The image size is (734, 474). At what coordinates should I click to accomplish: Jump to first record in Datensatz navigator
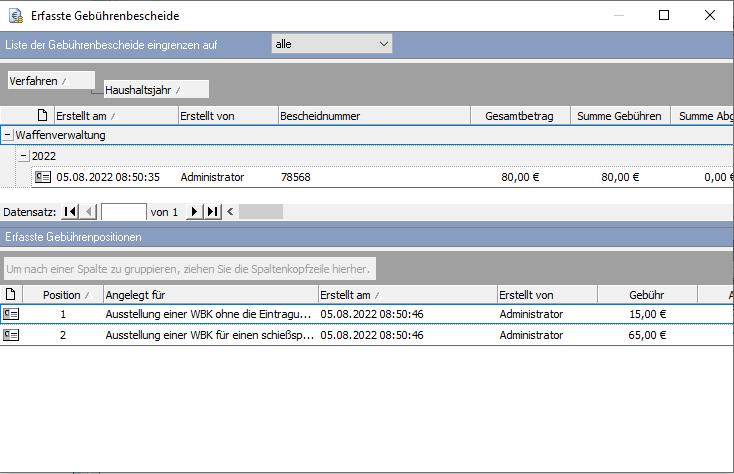(x=69, y=212)
